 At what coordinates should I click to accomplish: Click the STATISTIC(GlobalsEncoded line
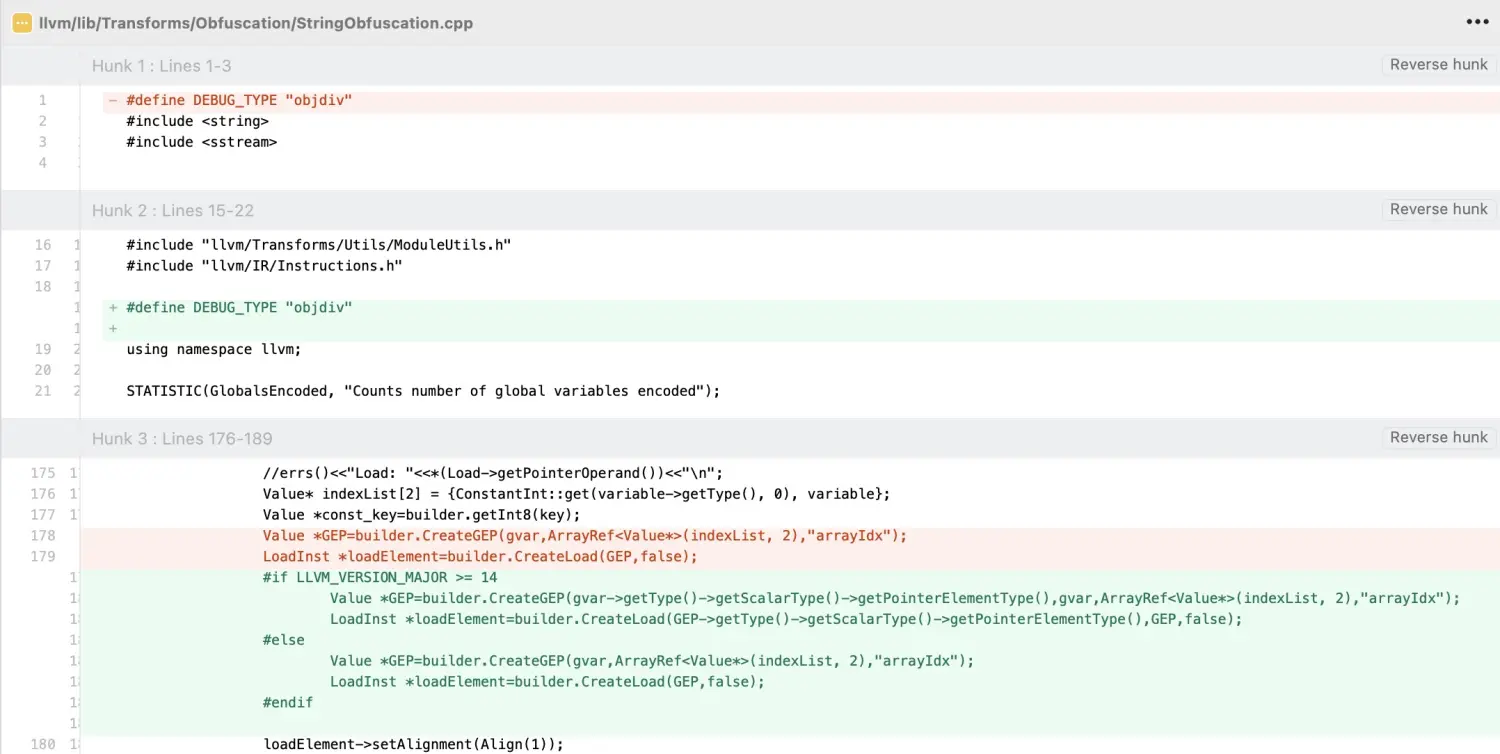[423, 391]
